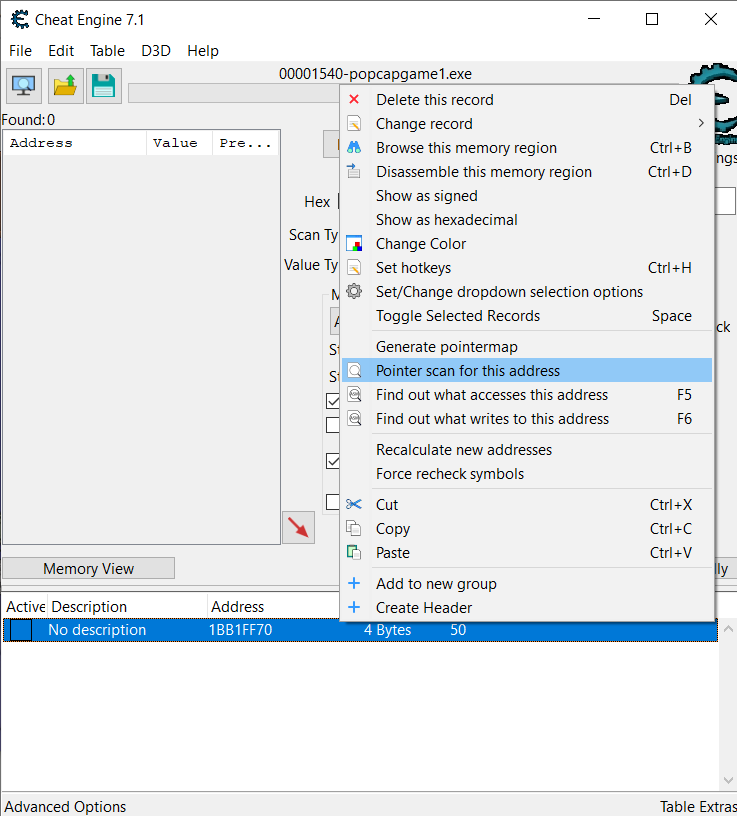Click the red X Delete record icon

[x=354, y=99]
